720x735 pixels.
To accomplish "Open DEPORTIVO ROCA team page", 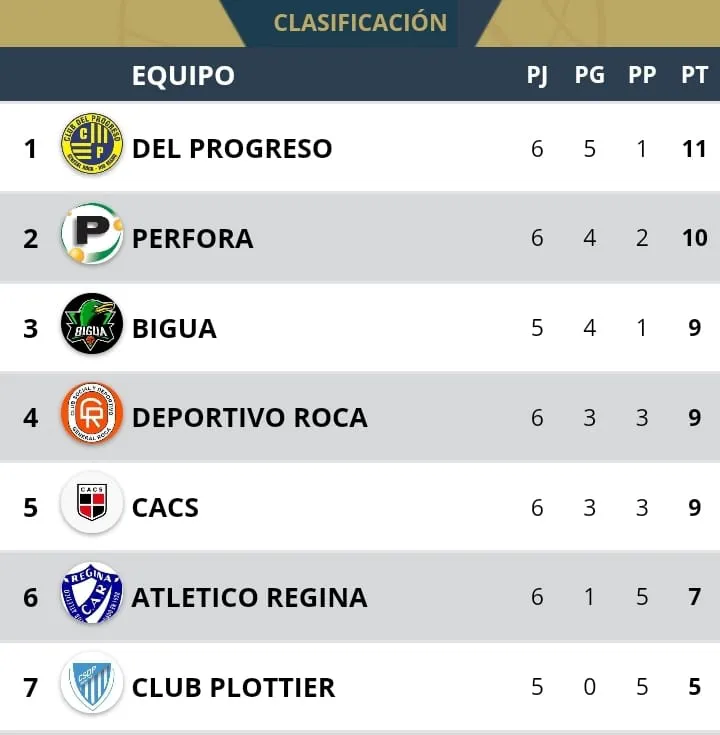I will (250, 418).
